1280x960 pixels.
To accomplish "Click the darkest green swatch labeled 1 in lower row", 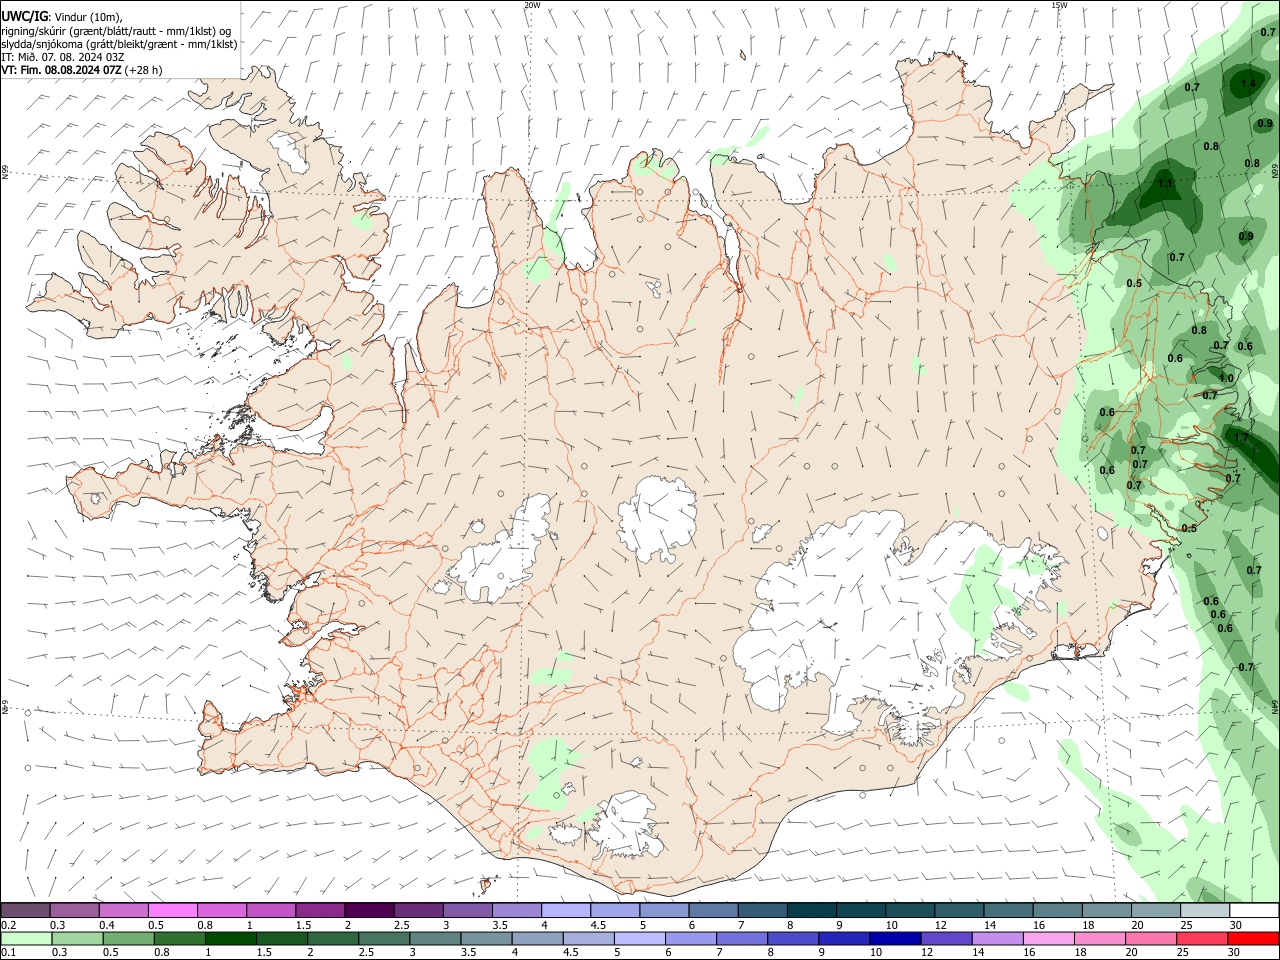I will [231, 938].
